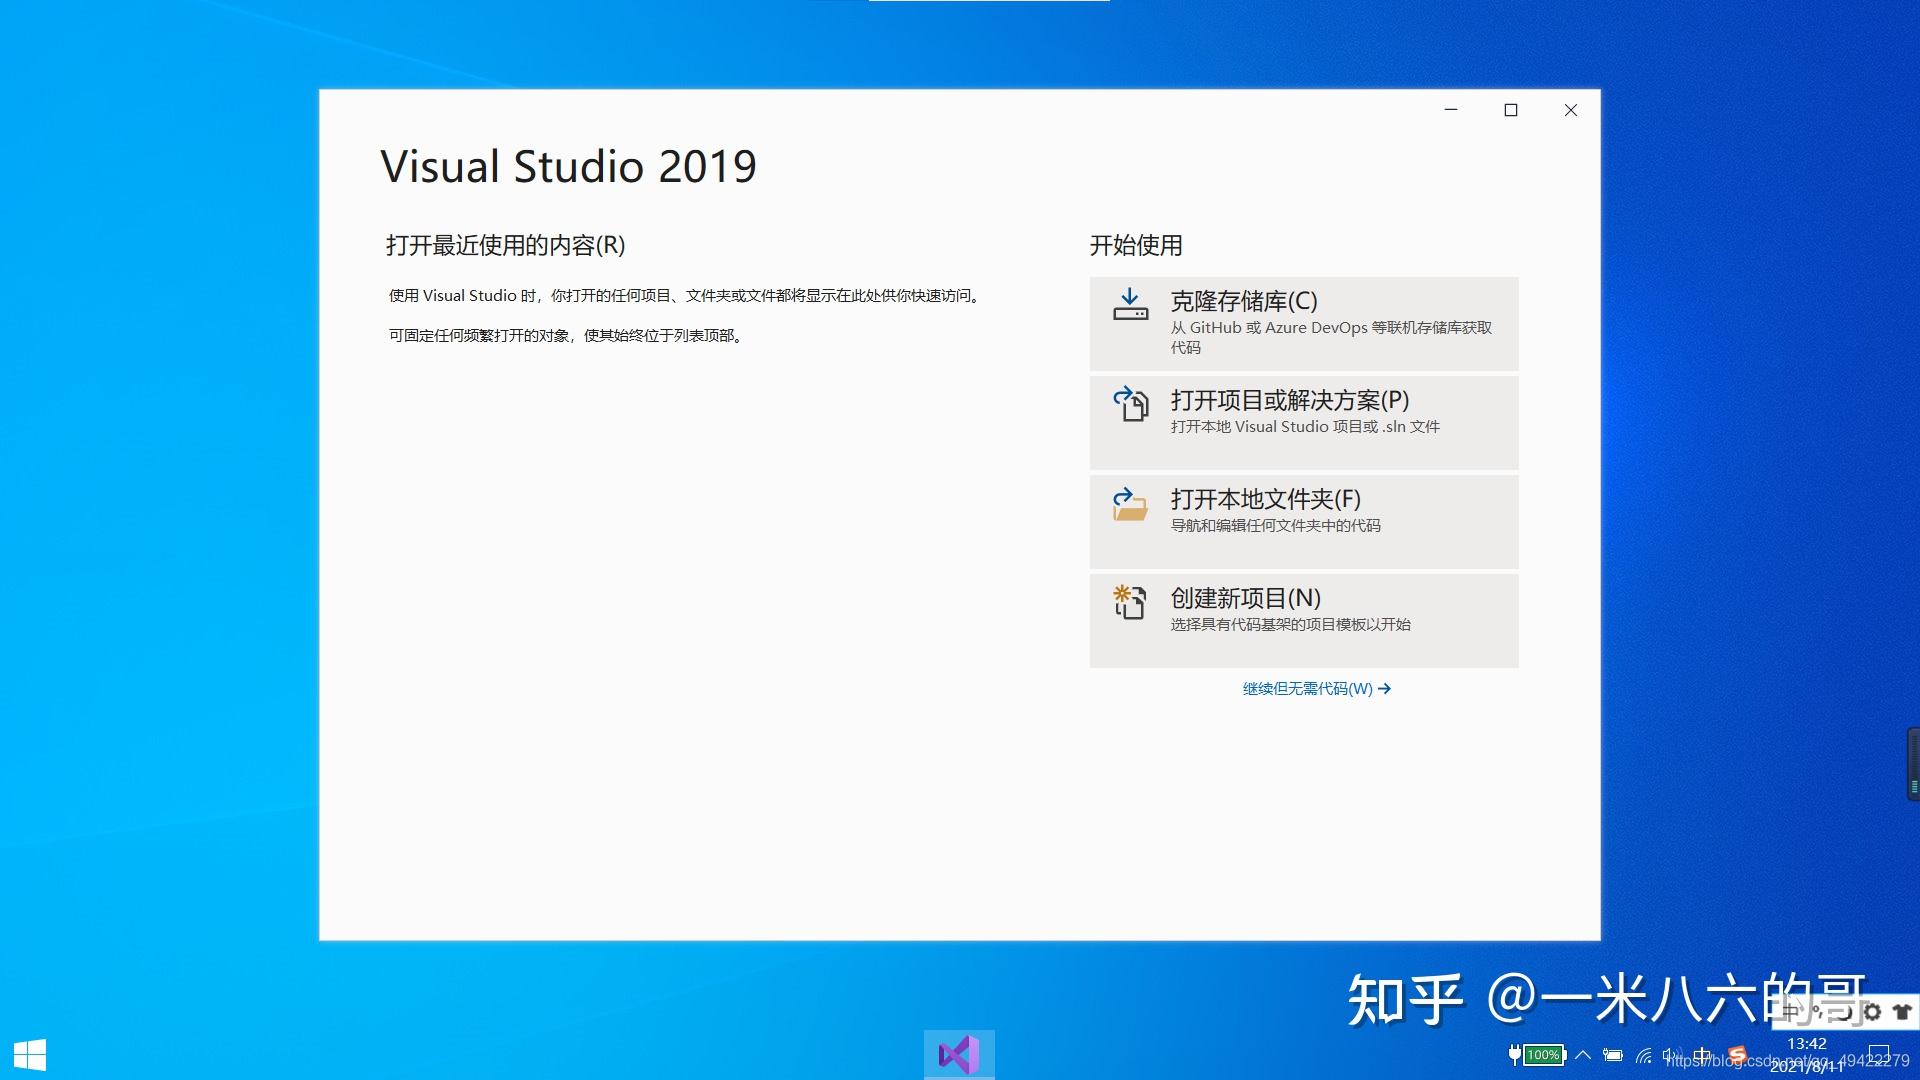Open Visual Studio from the taskbar icon
The width and height of the screenshot is (1920, 1080).
960,1053
